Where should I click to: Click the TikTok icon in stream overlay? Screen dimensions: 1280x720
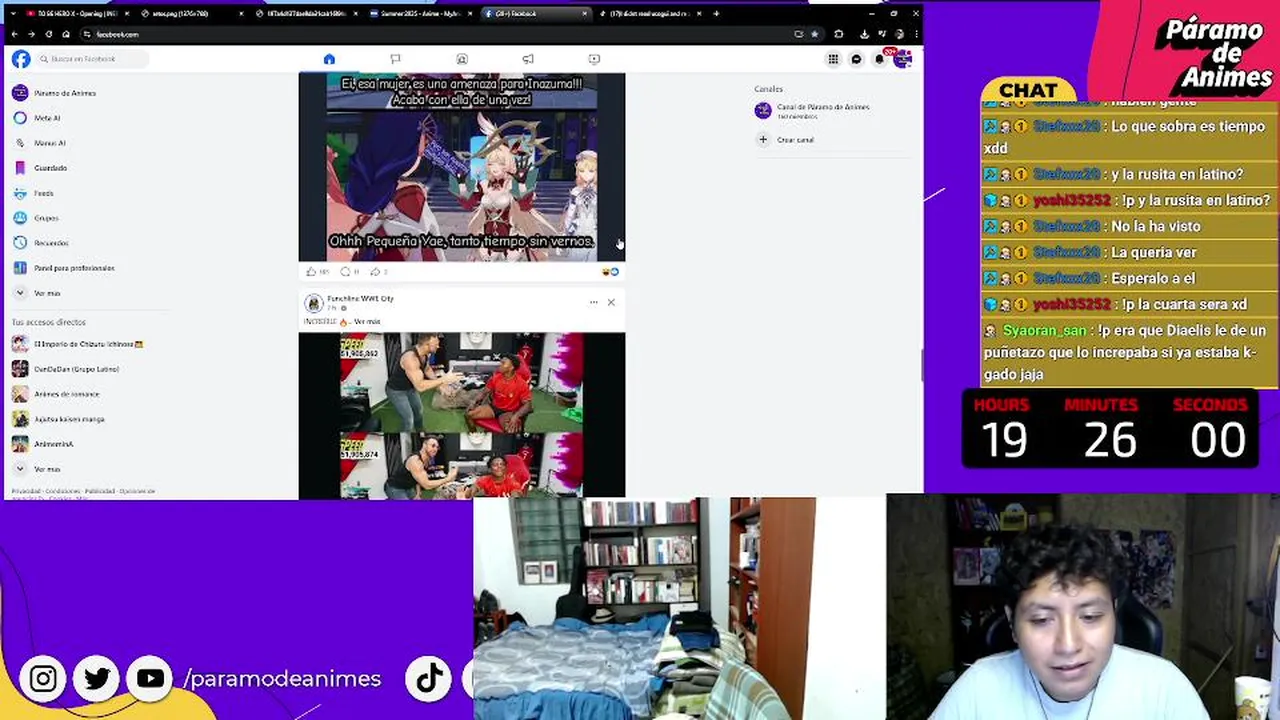(429, 679)
